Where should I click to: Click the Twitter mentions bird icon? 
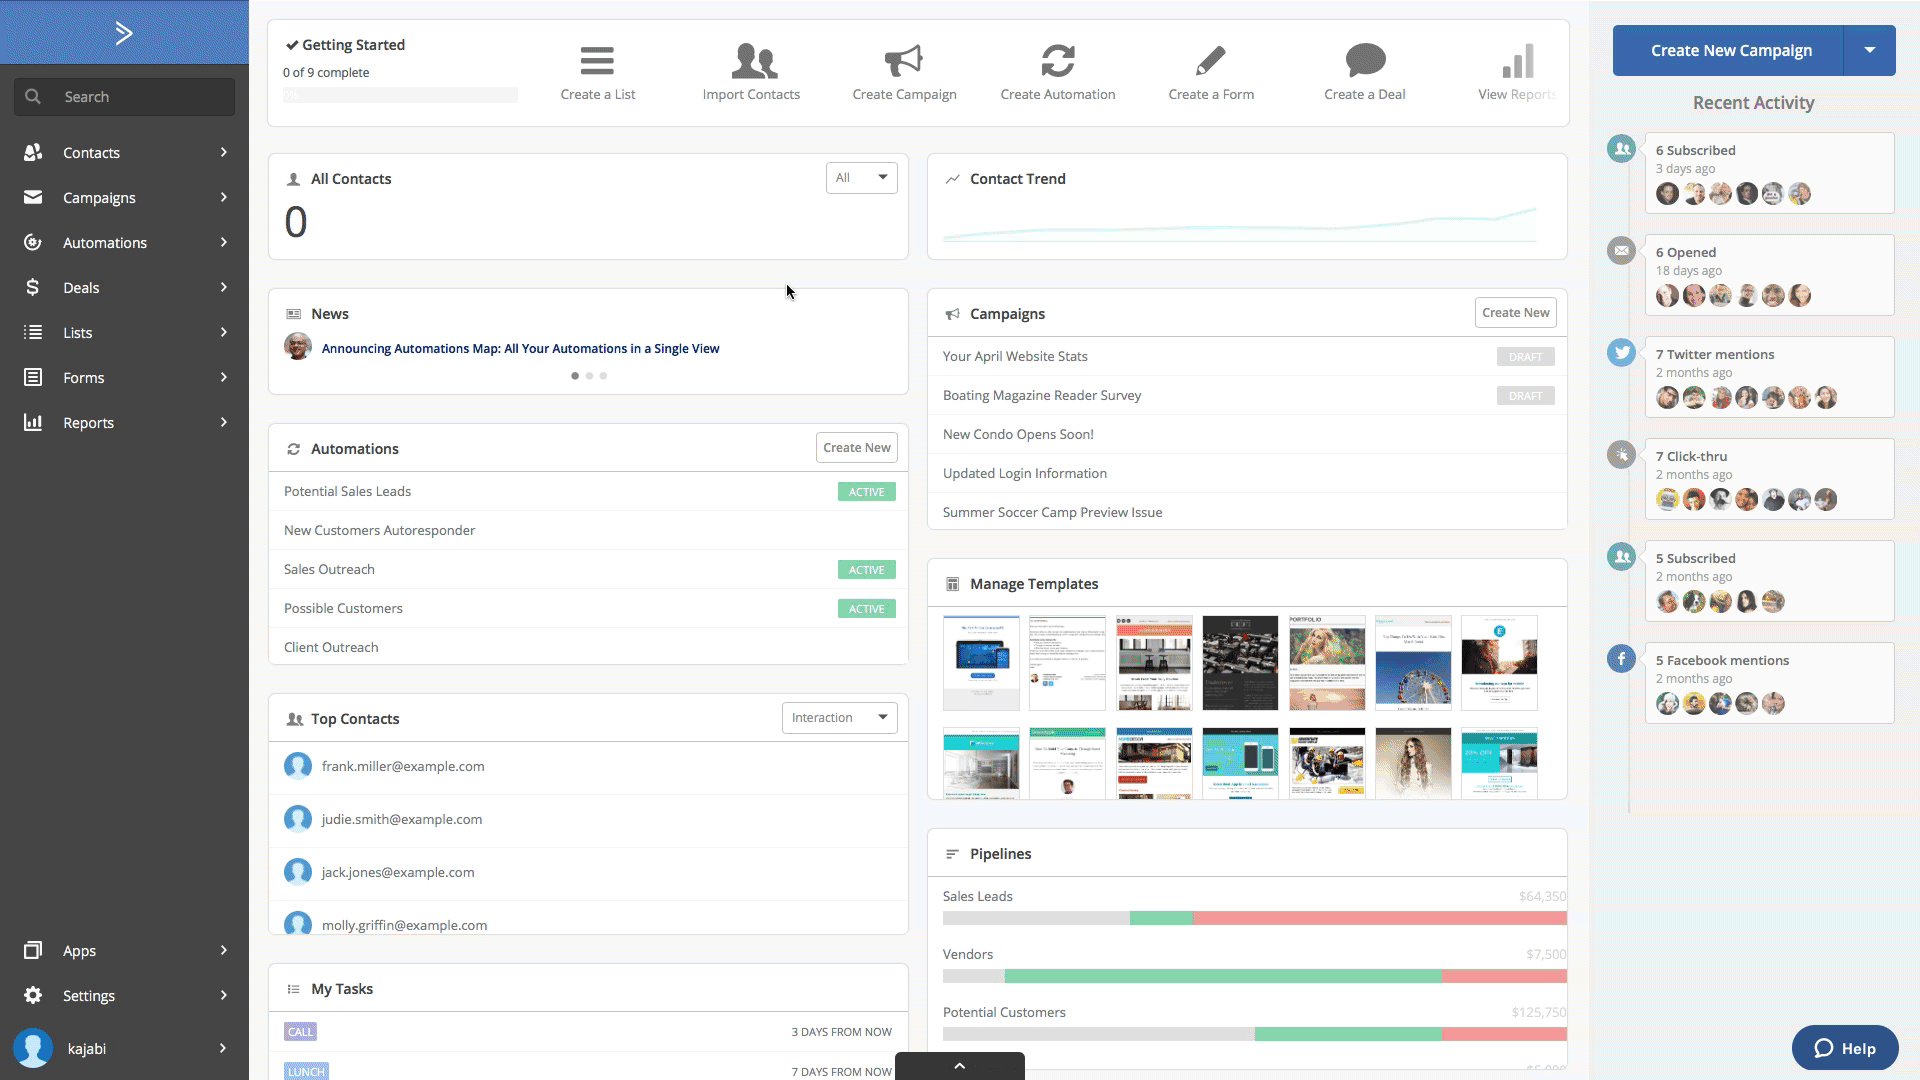[x=1621, y=353]
